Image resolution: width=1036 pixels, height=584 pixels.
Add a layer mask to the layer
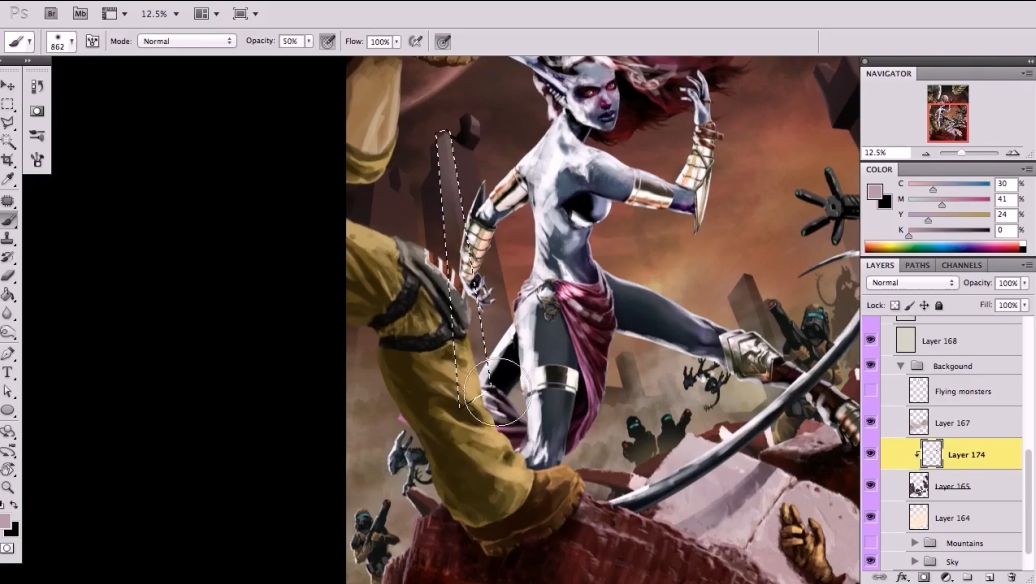(924, 577)
